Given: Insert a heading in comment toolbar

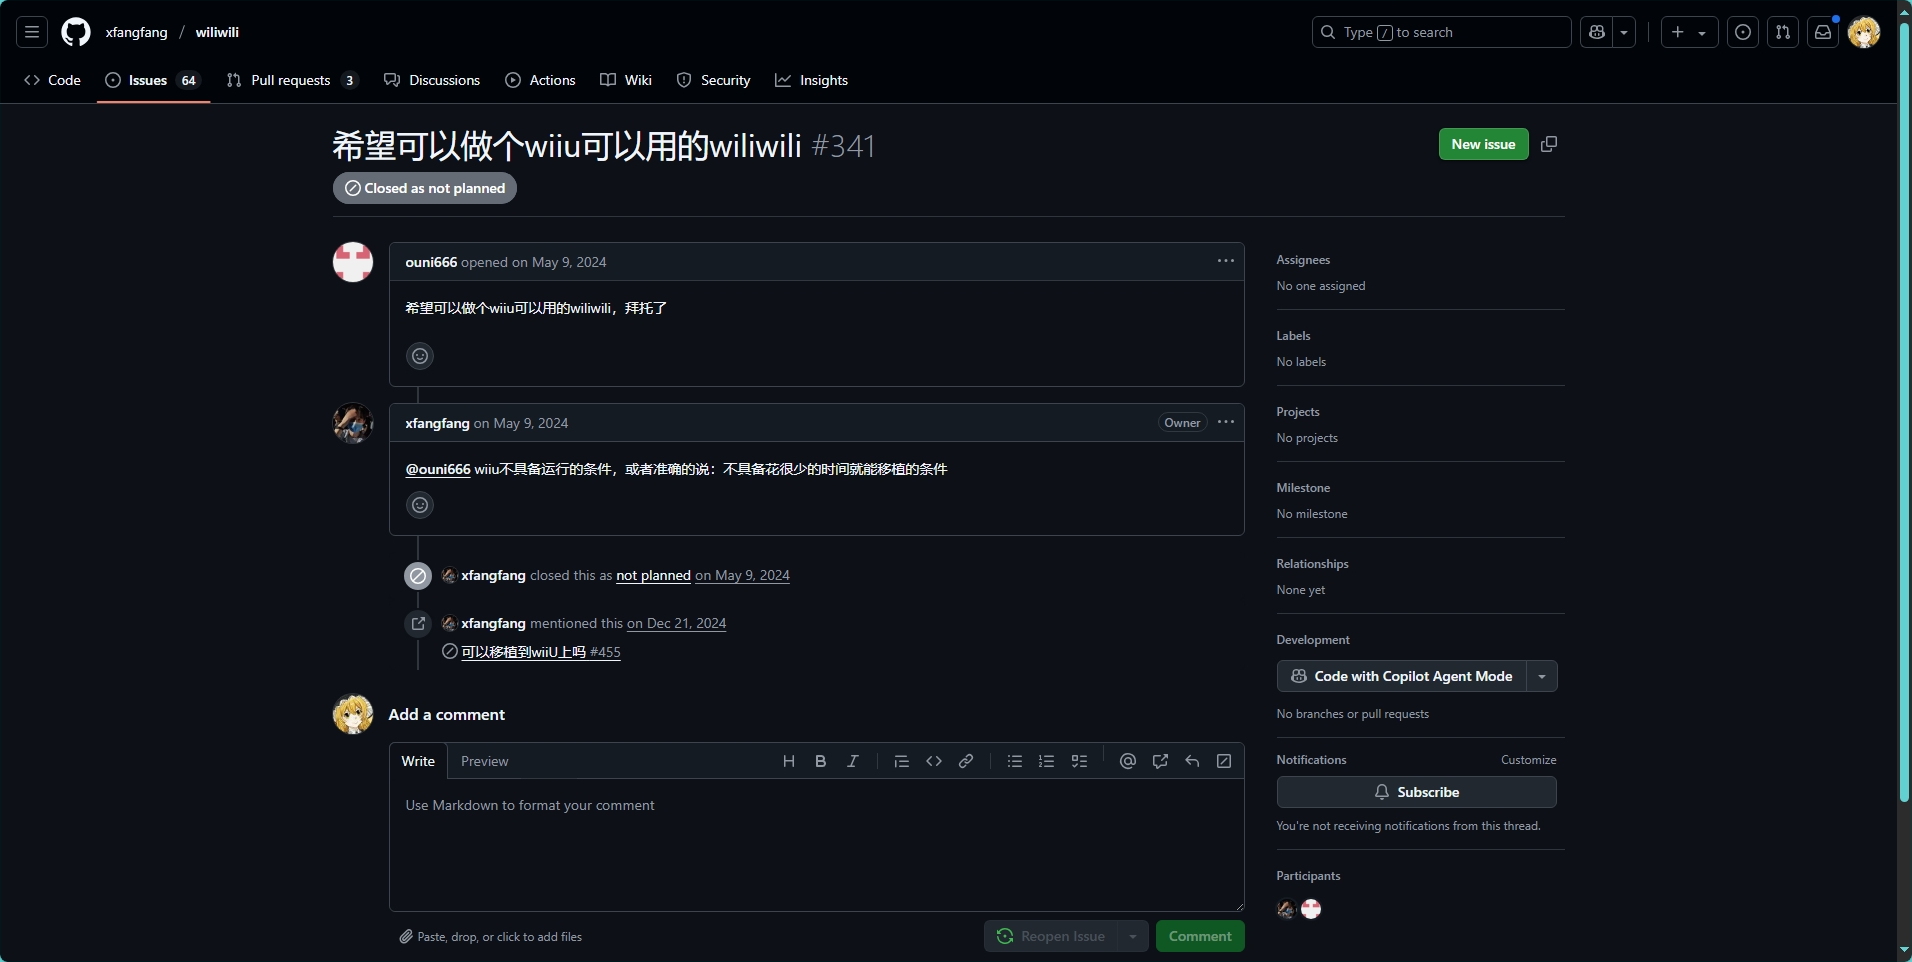Looking at the screenshot, I should pos(789,761).
